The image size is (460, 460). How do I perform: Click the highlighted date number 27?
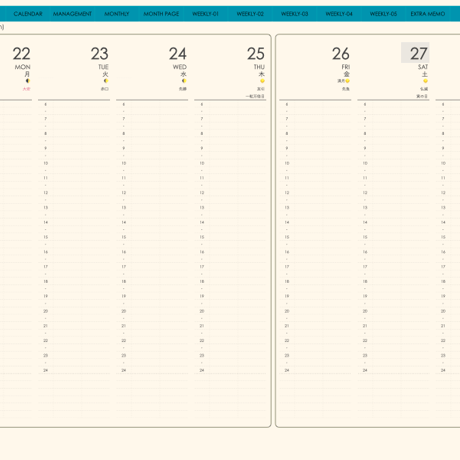[419, 54]
